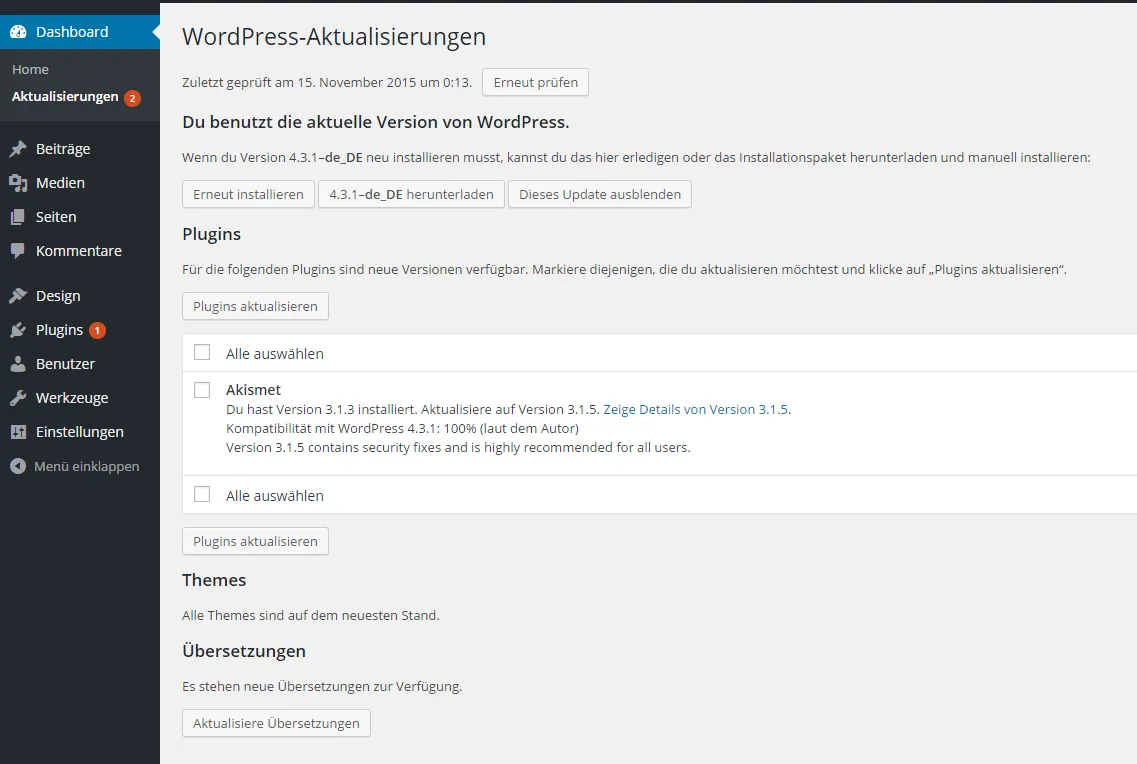The height and width of the screenshot is (764, 1137).
Task: Open the Dashboard menu label
Action: (72, 32)
